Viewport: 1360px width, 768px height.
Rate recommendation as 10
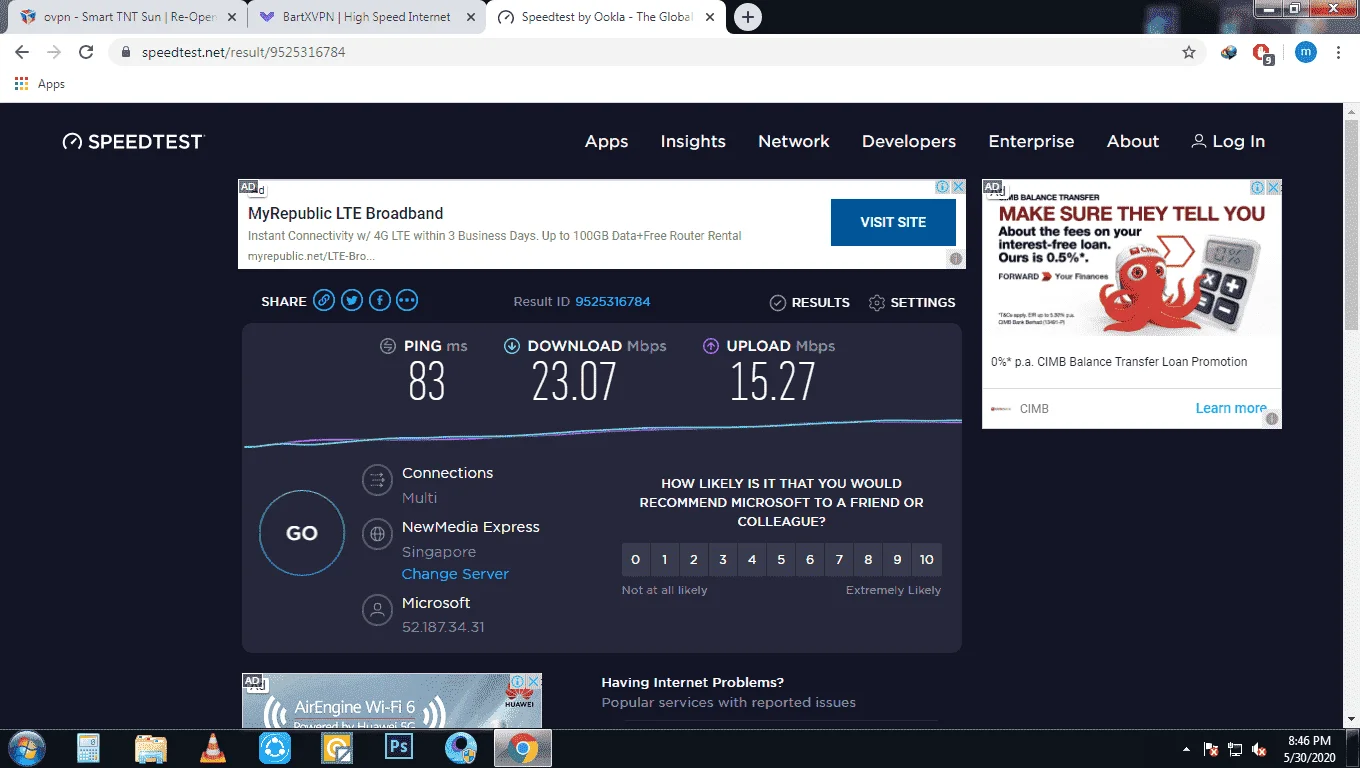click(927, 560)
